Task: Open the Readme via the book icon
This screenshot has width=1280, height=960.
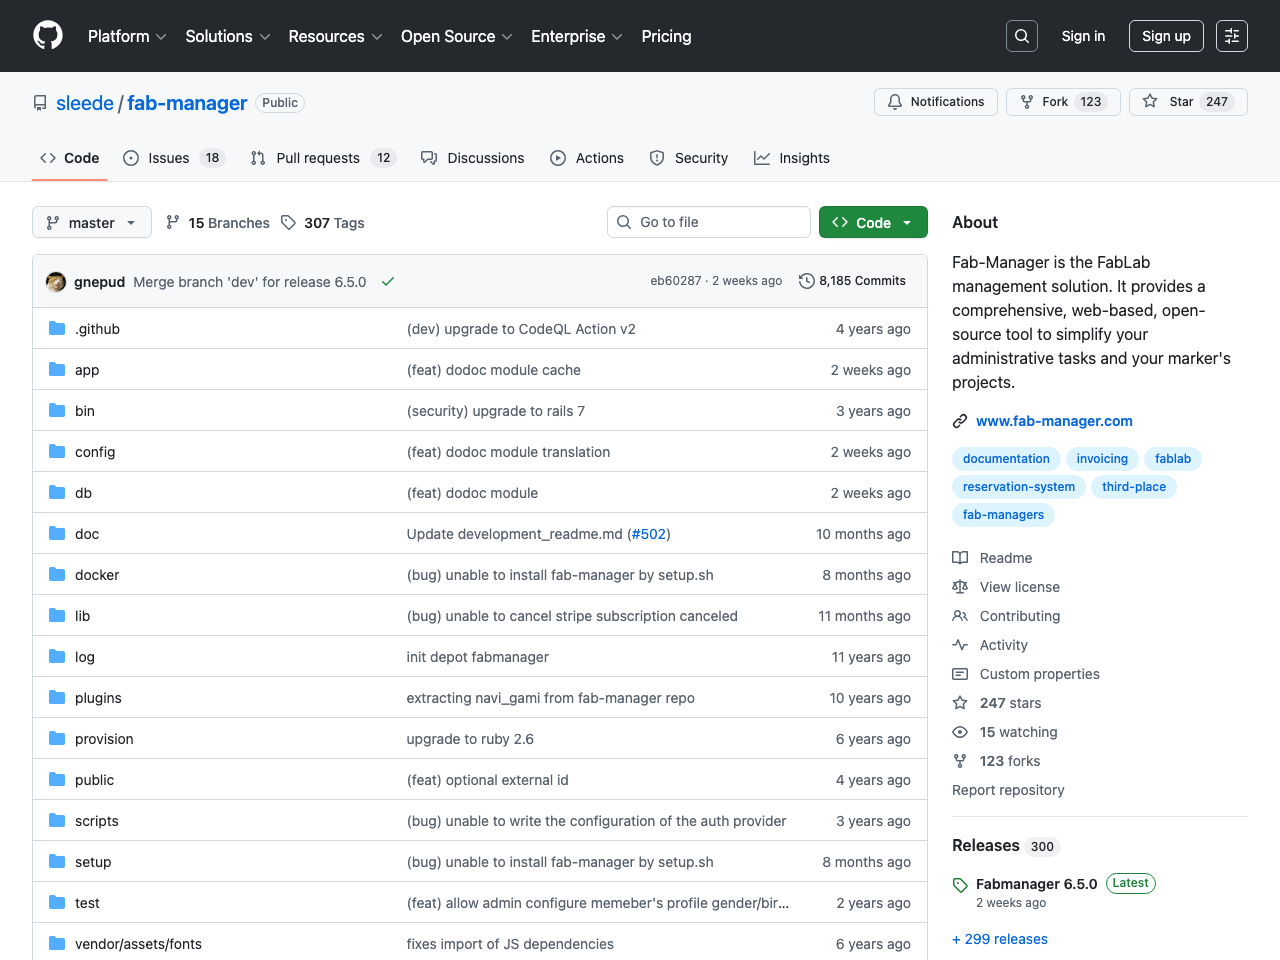Action: 960,558
